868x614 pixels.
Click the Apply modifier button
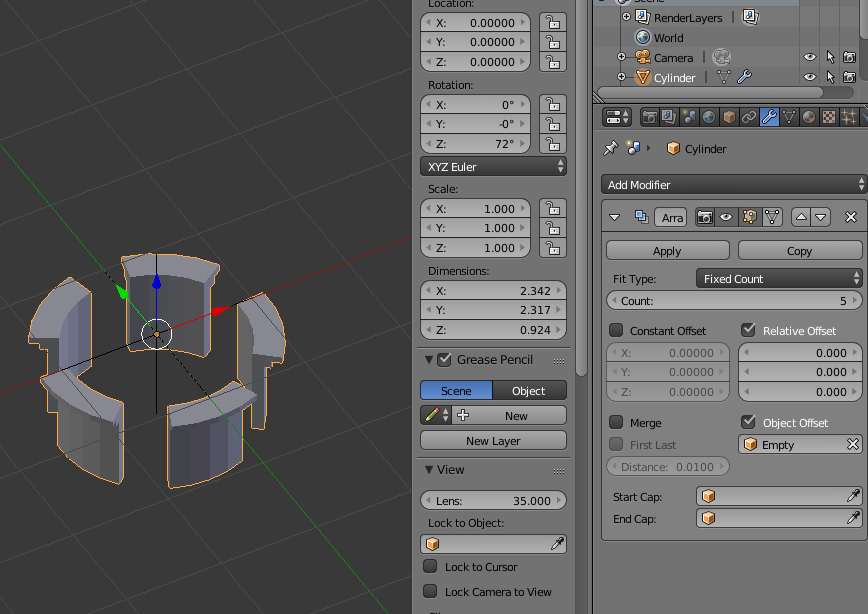667,251
